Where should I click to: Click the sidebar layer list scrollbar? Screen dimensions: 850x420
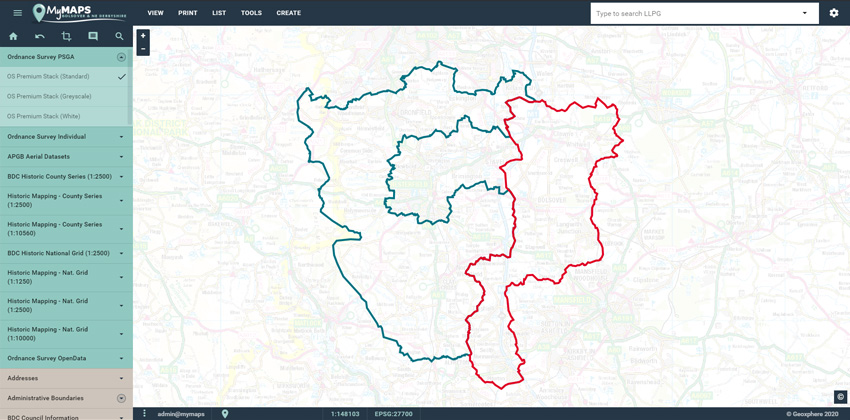click(x=130, y=87)
